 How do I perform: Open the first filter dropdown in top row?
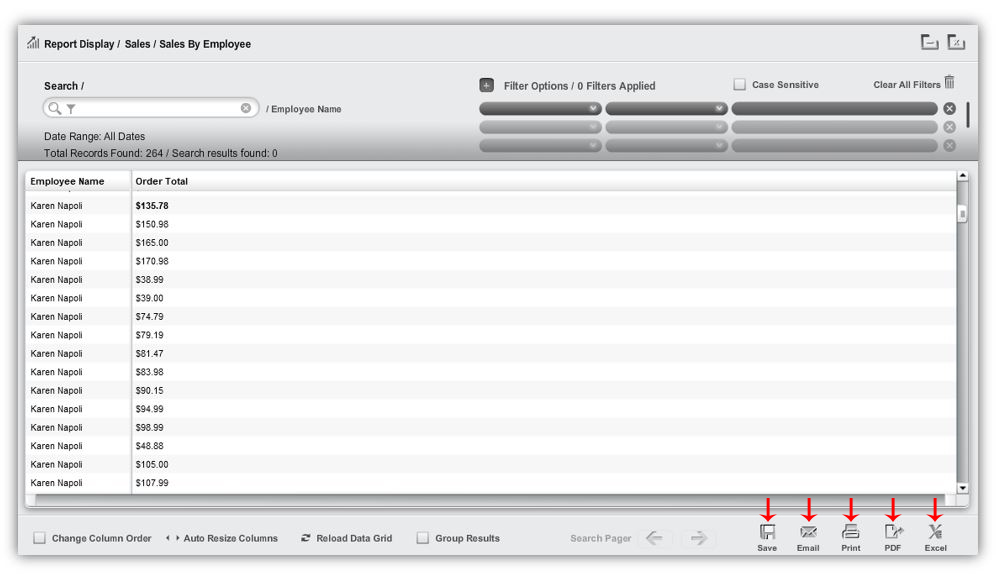[x=540, y=108]
